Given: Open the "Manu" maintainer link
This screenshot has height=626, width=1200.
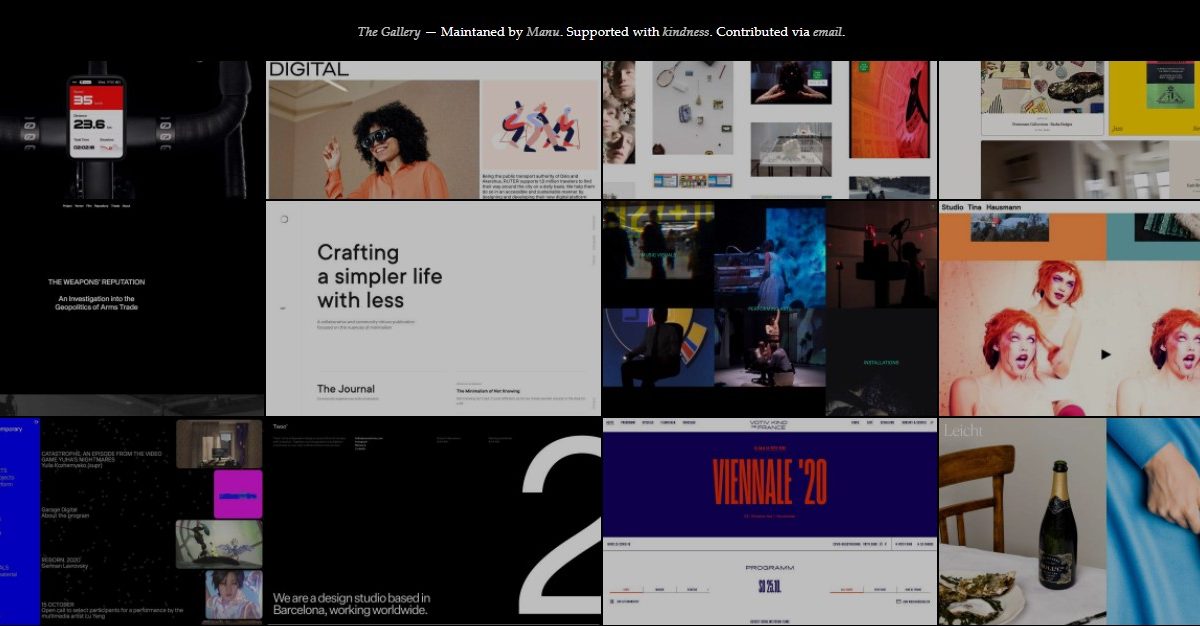Looking at the screenshot, I should (x=544, y=31).
